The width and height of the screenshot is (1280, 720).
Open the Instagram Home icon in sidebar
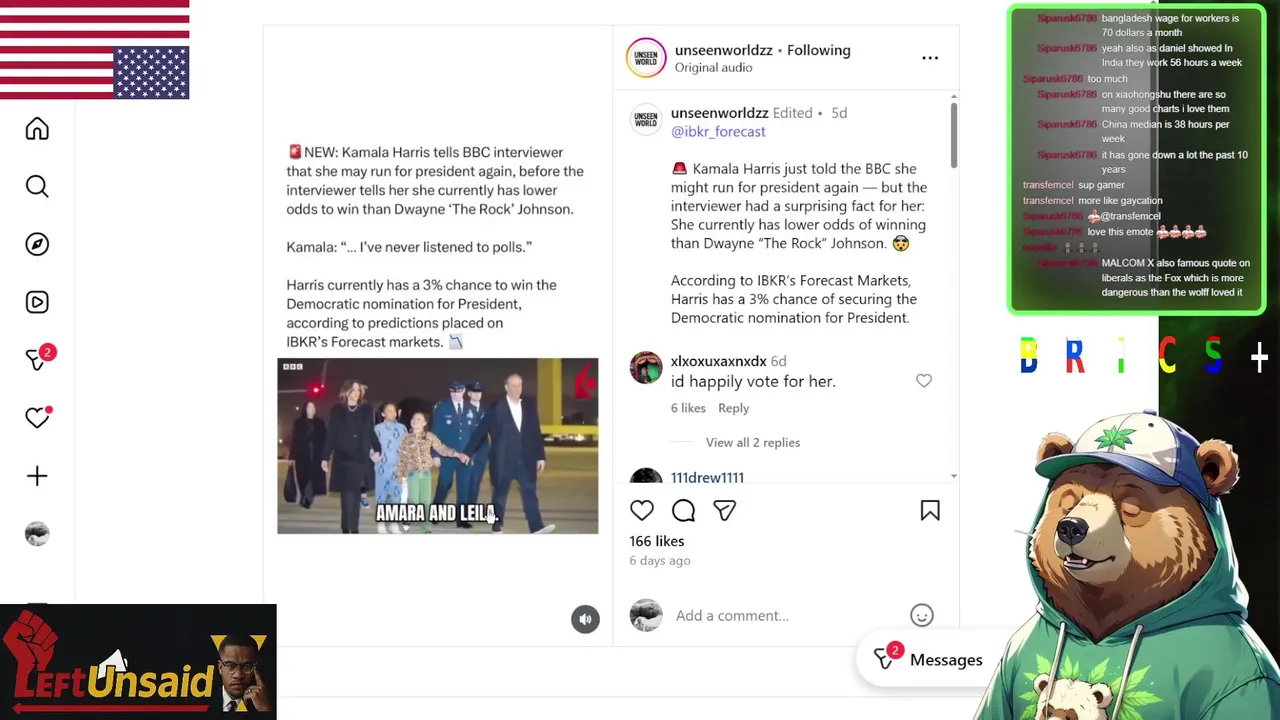click(x=37, y=129)
